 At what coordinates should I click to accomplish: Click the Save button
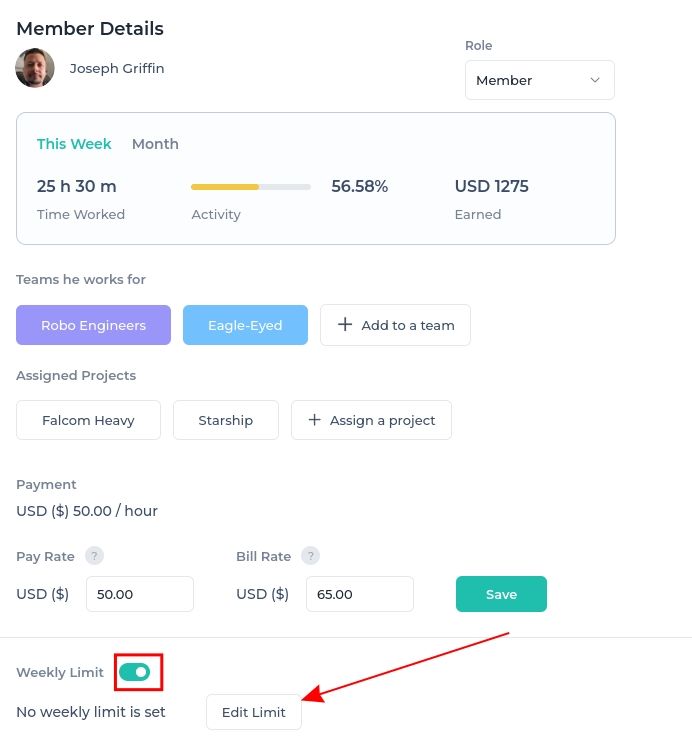pos(501,594)
